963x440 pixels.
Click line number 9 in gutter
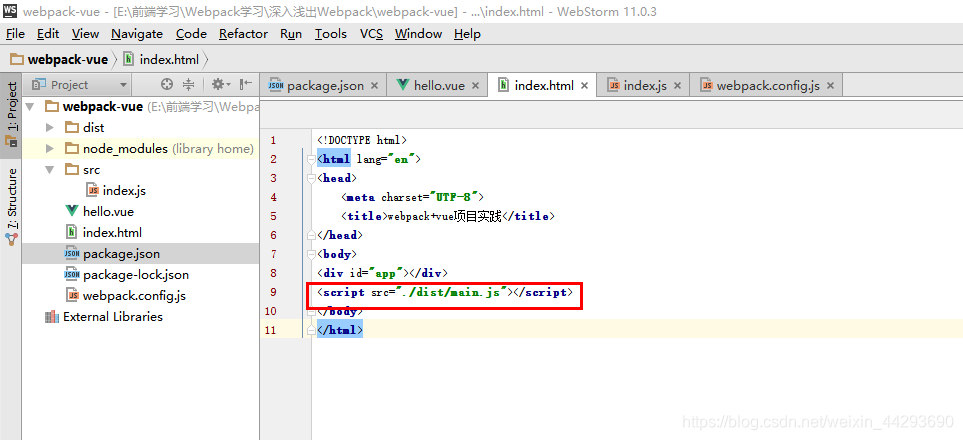(x=273, y=292)
